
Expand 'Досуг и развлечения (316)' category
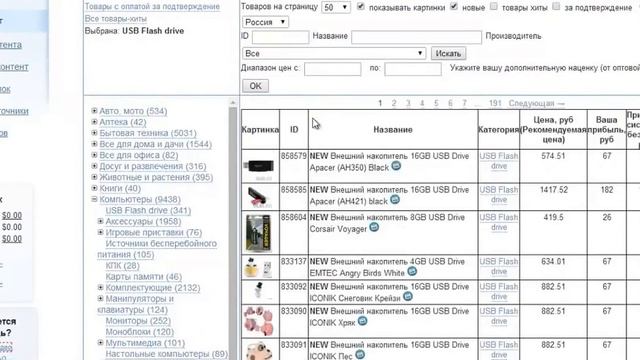tap(94, 166)
